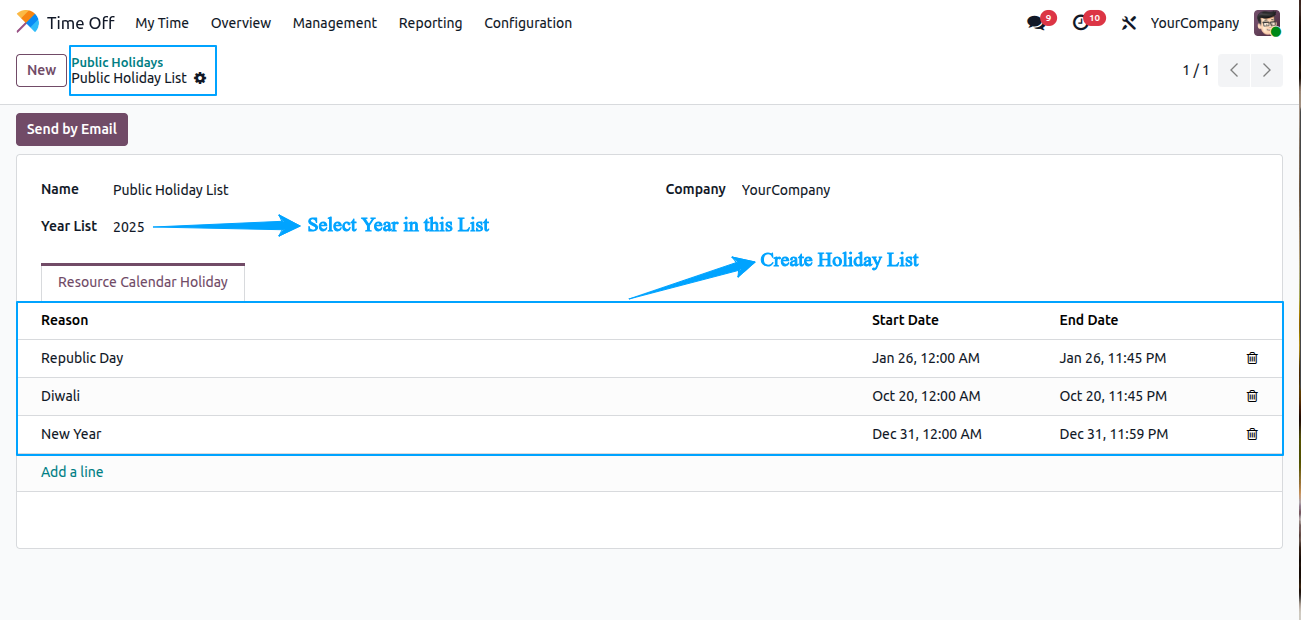Open the Management menu
This screenshot has width=1301, height=620.
click(335, 23)
